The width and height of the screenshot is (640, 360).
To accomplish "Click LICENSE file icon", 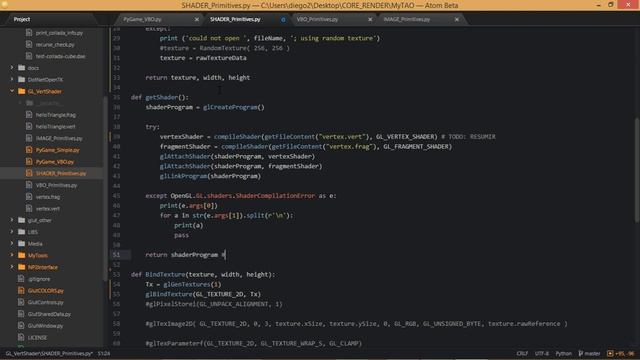I will pos(21,338).
